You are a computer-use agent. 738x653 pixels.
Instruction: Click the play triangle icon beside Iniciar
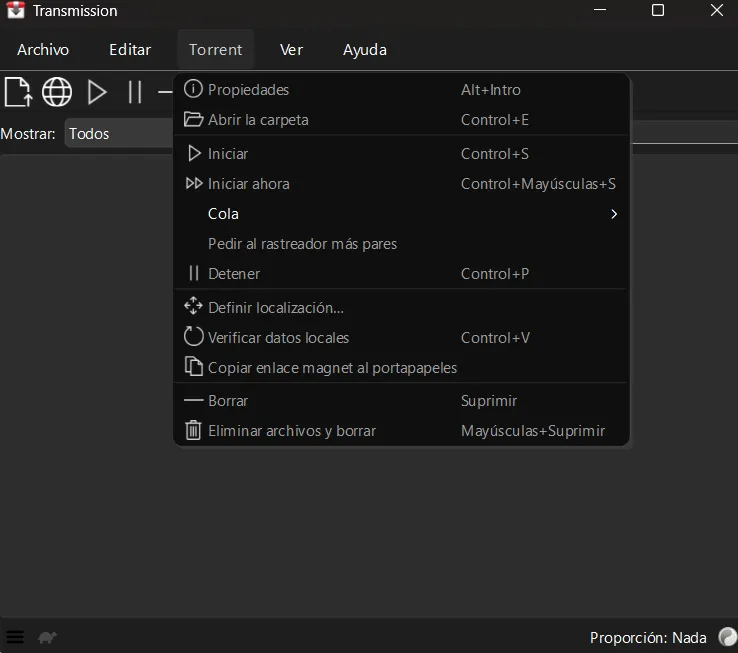pyautogui.click(x=194, y=153)
